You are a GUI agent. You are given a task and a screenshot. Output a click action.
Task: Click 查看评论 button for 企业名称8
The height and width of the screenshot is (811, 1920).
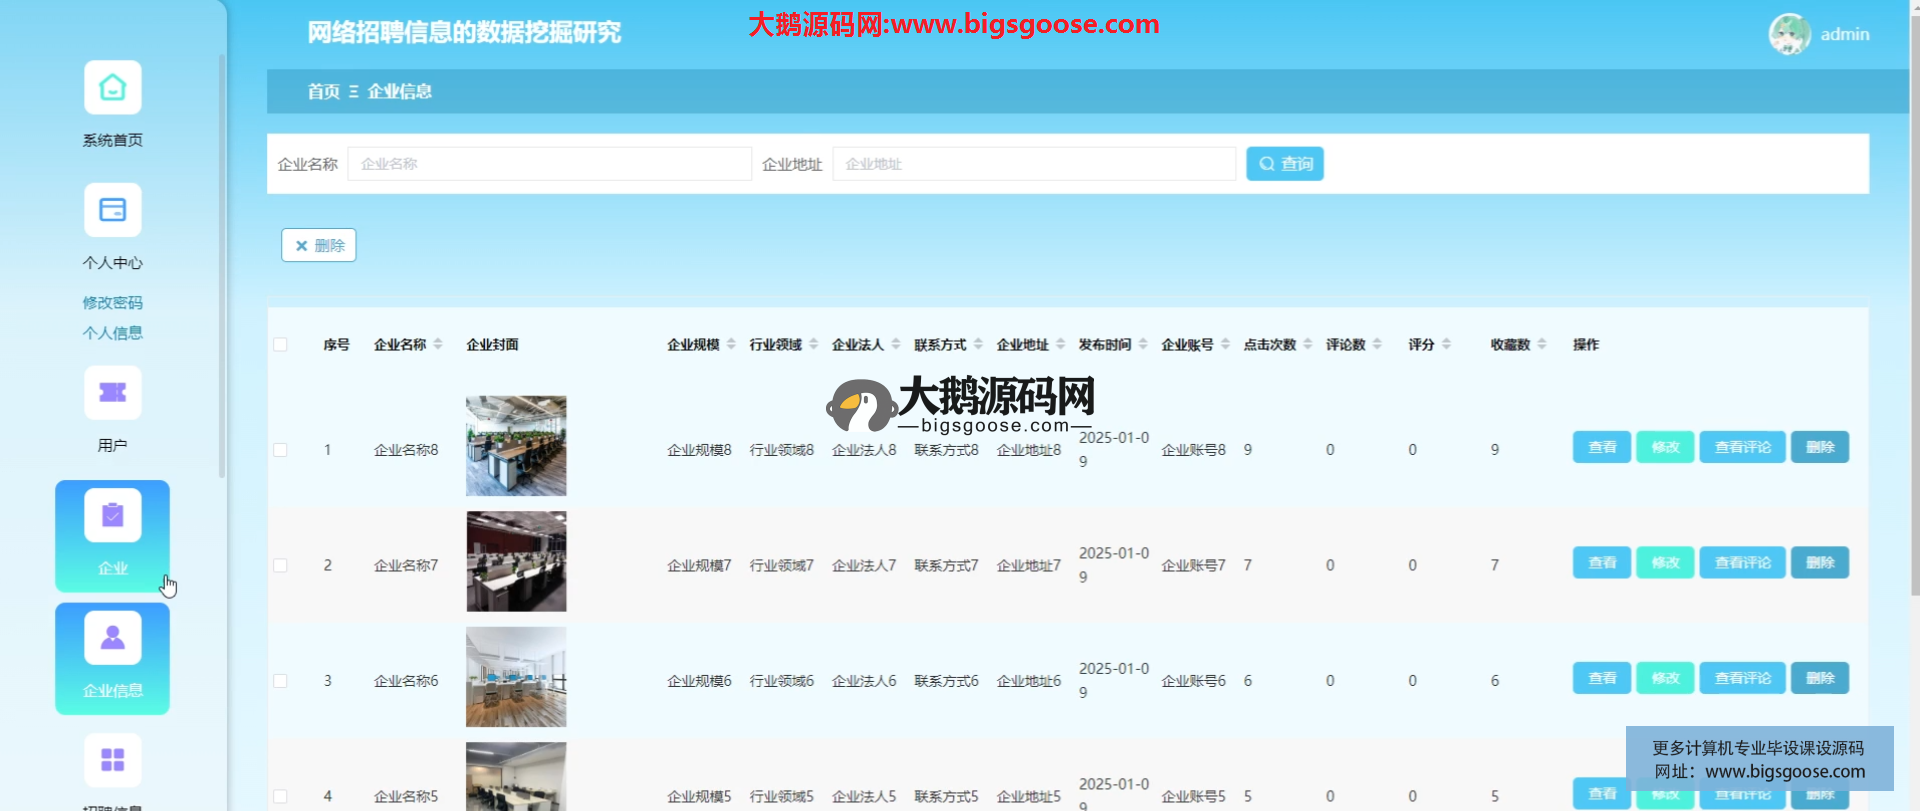click(x=1742, y=447)
